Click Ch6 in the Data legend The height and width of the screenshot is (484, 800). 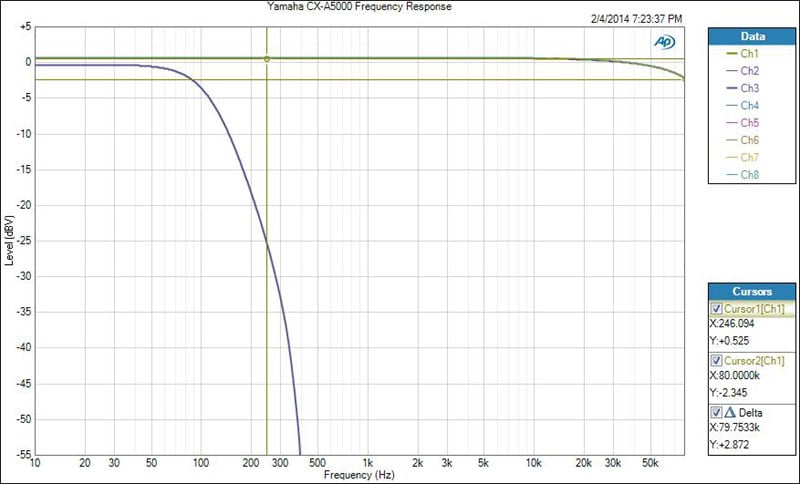click(750, 140)
